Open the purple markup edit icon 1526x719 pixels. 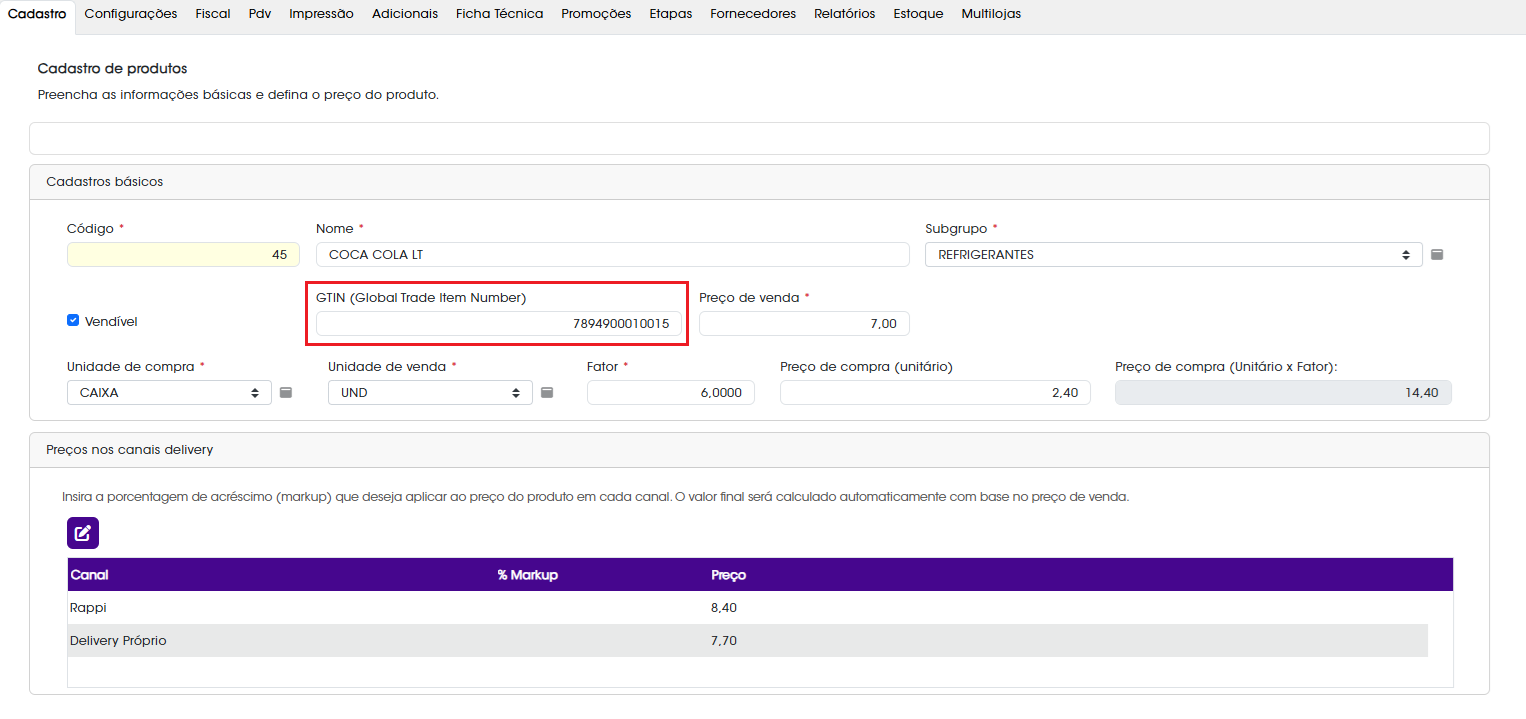click(83, 533)
